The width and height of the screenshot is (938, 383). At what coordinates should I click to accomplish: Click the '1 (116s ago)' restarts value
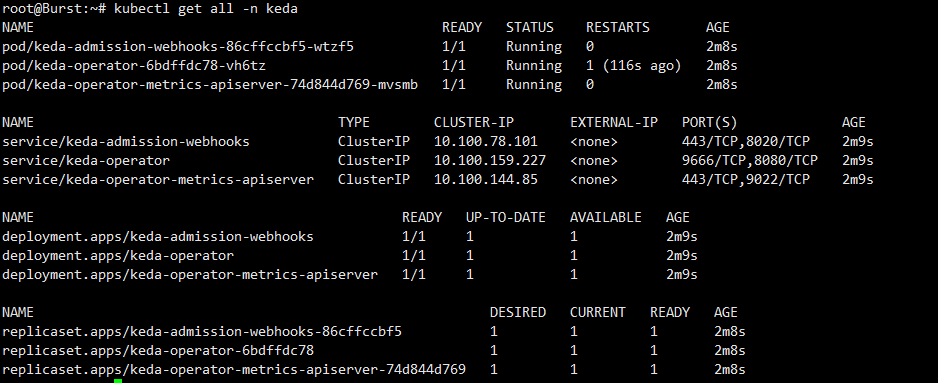[634, 66]
